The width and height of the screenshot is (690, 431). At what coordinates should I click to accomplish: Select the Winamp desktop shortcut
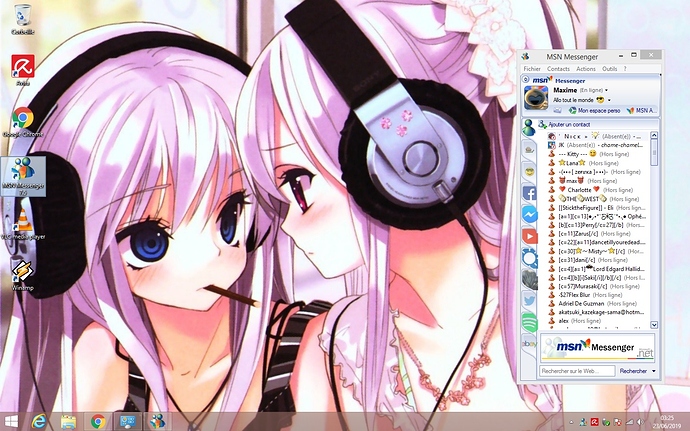coord(22,276)
